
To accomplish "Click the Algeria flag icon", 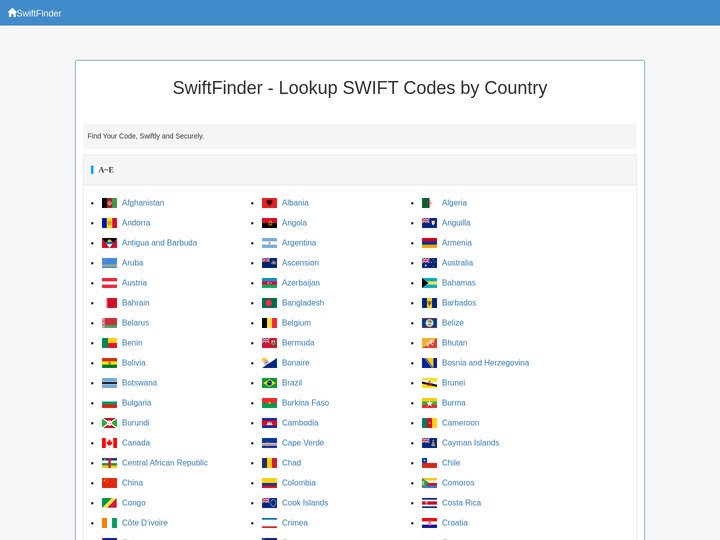I will pyautogui.click(x=429, y=203).
